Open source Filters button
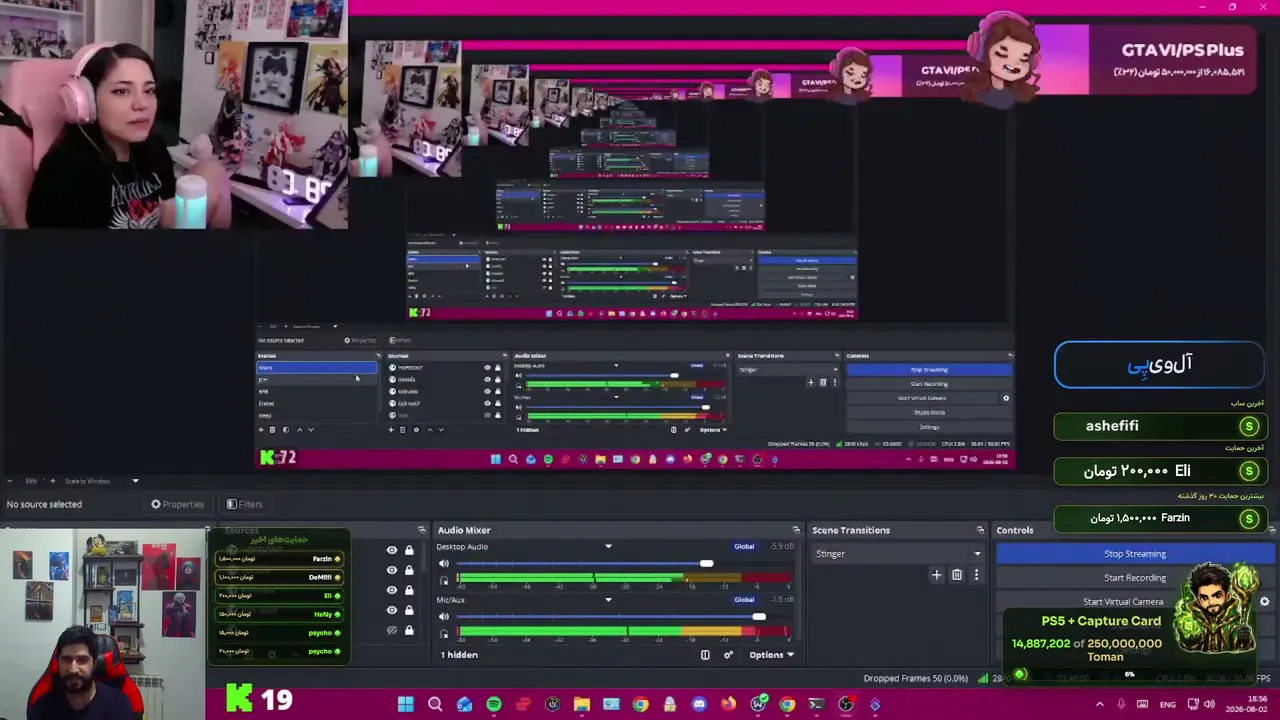 (244, 504)
